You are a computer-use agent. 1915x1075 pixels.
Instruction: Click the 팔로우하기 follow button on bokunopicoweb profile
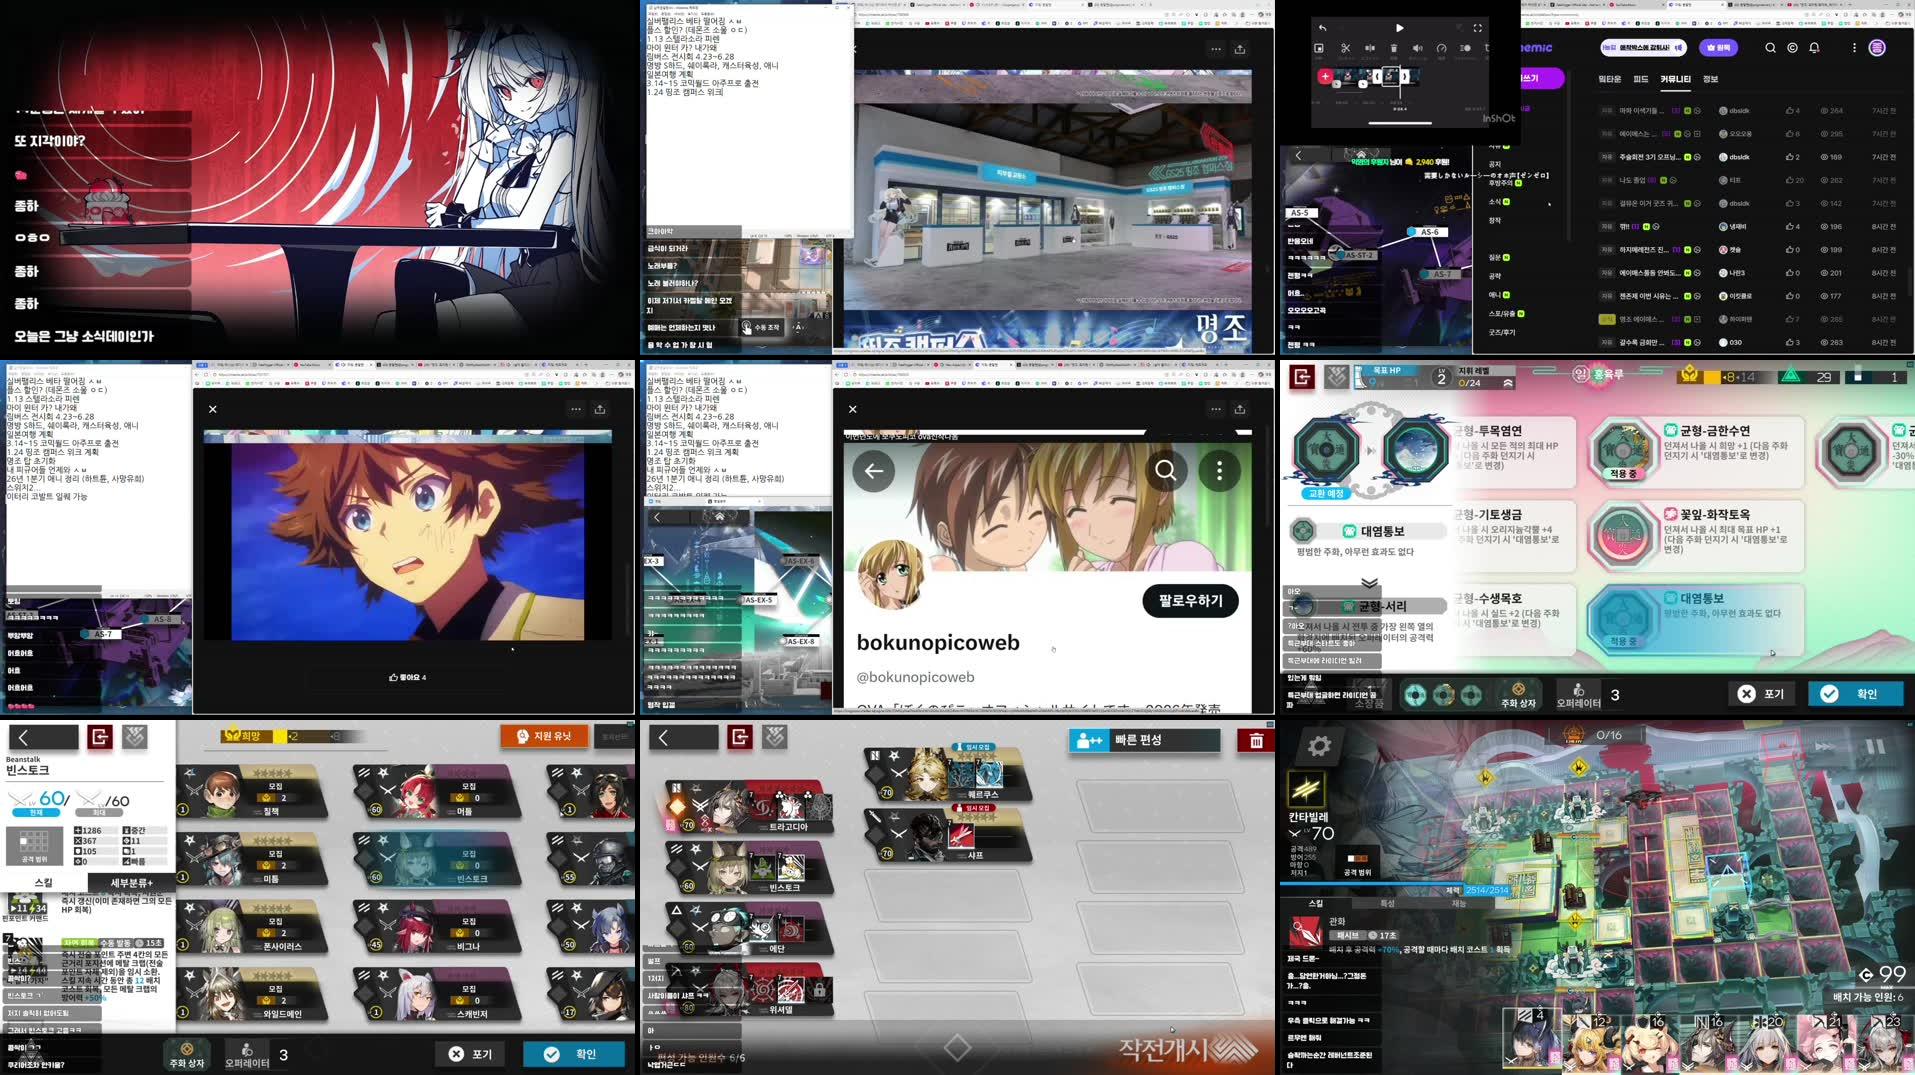tap(1190, 601)
